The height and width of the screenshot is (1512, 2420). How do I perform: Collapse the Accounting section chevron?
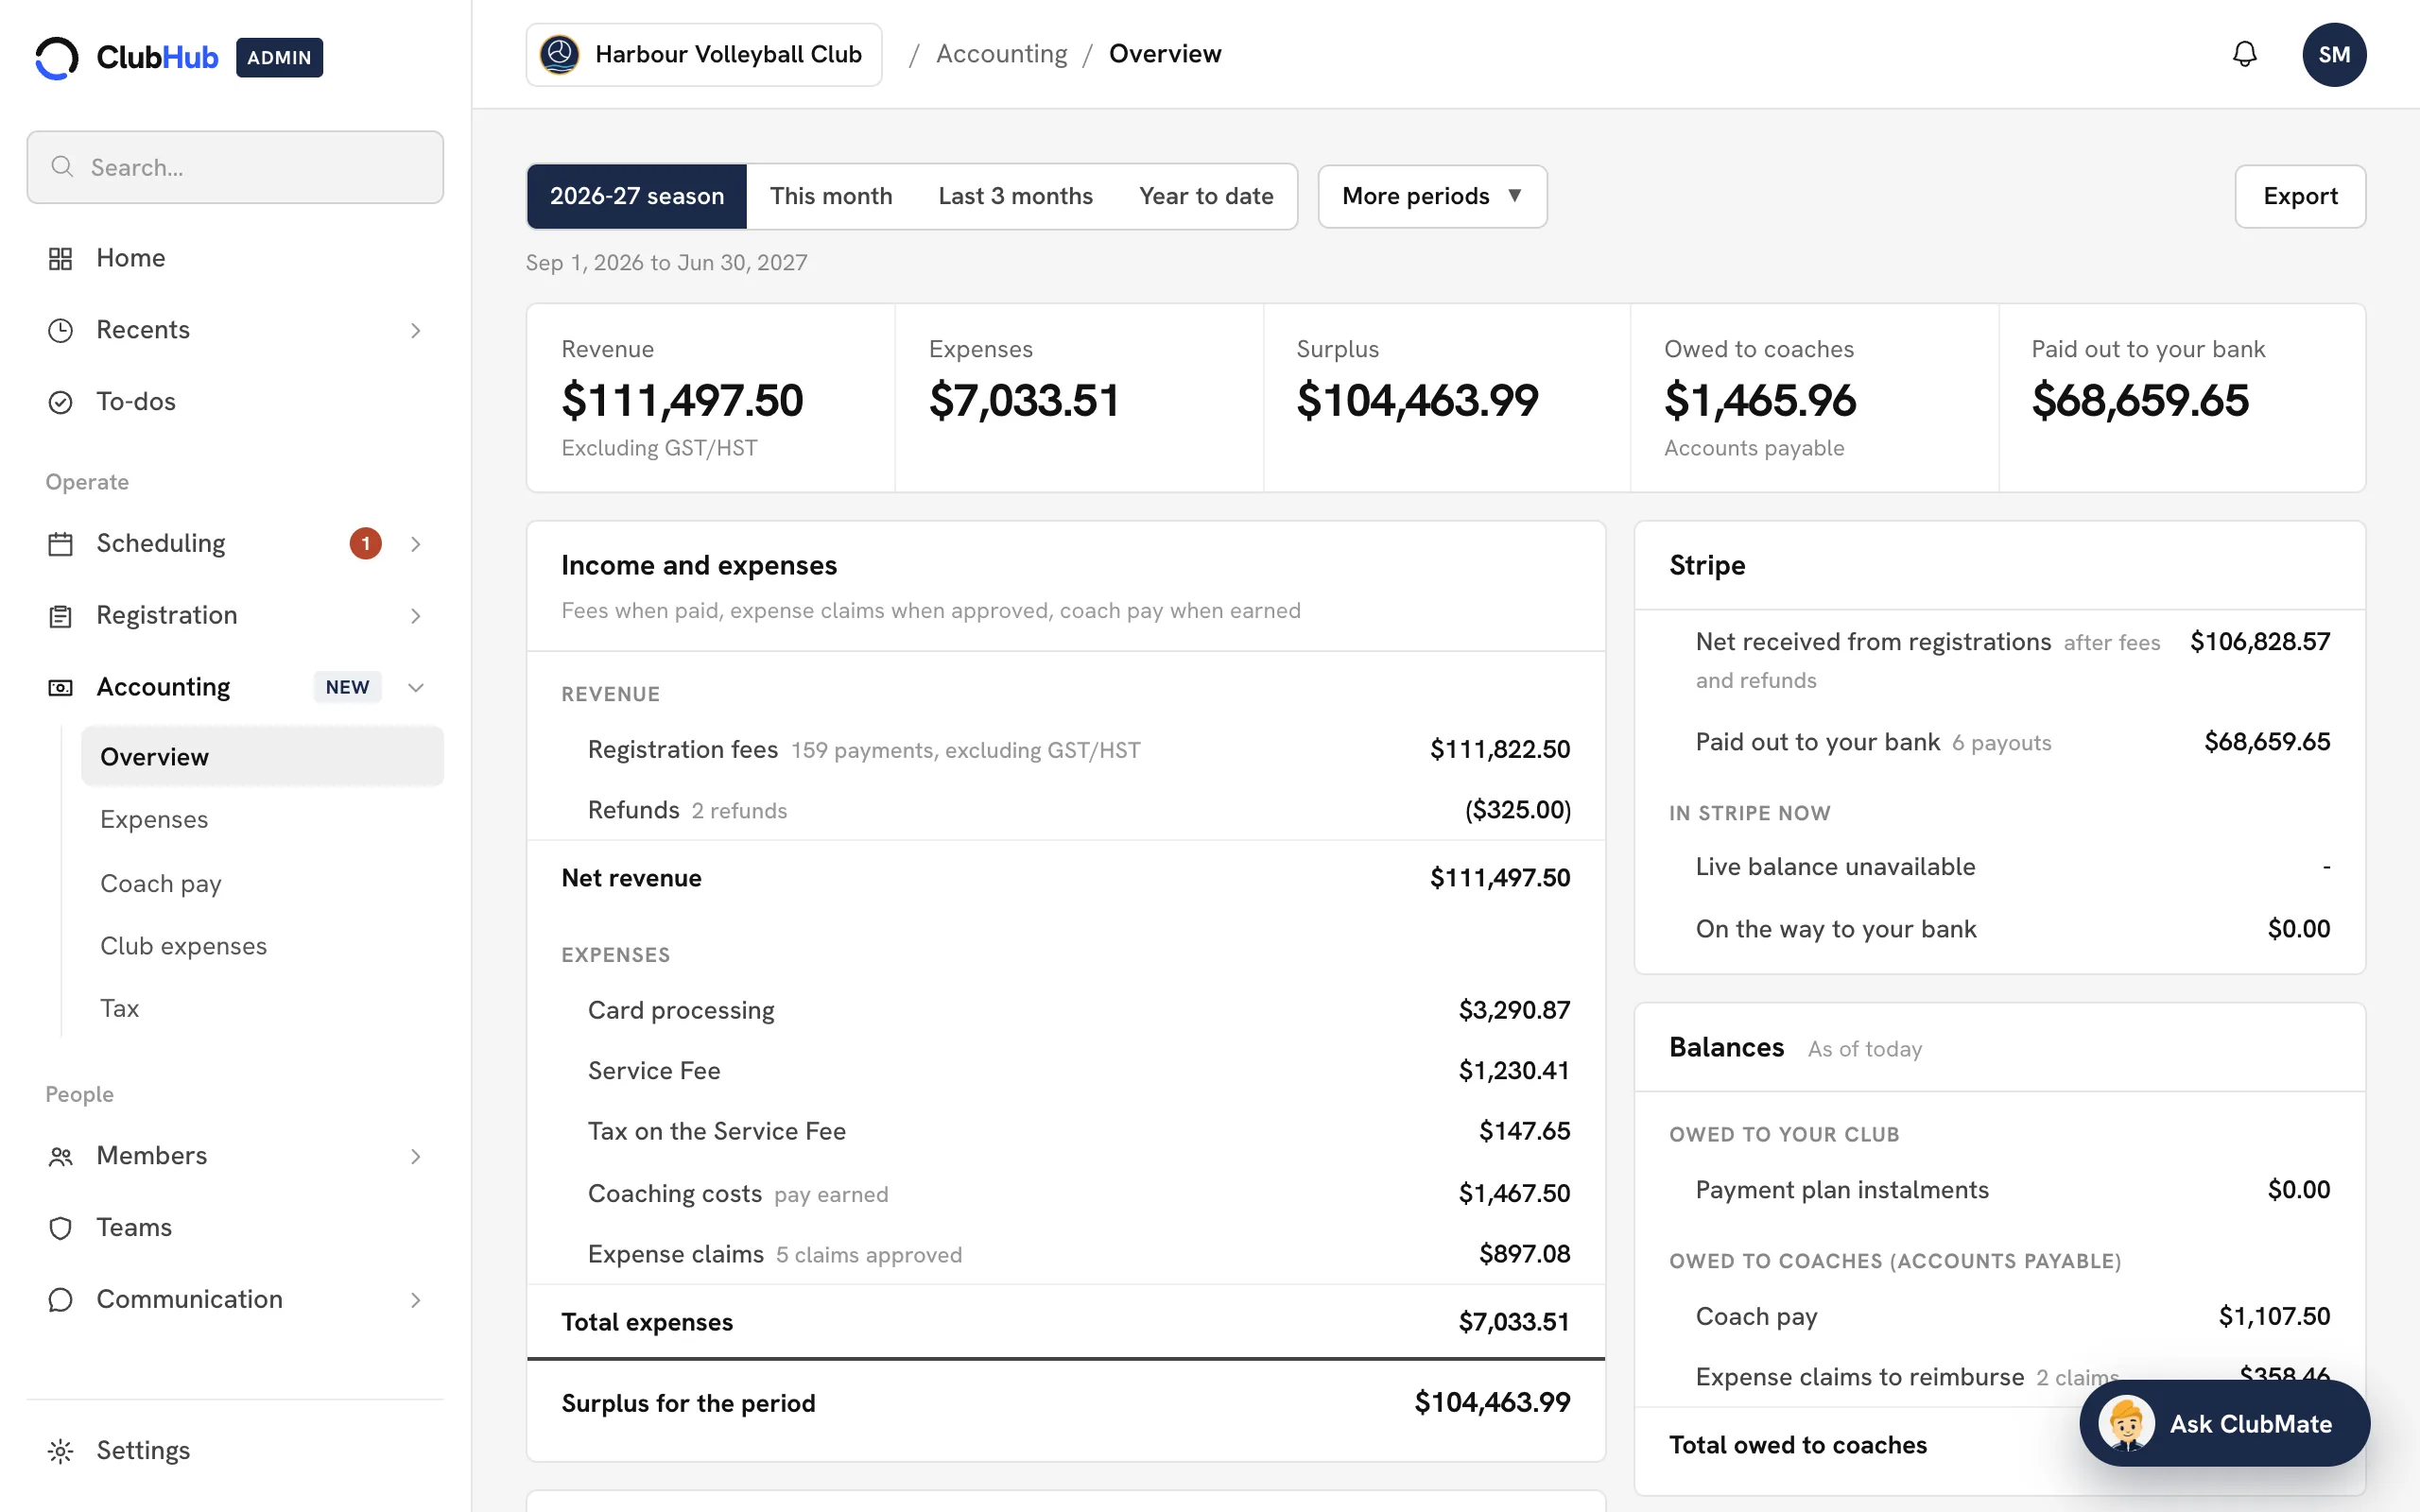click(x=416, y=687)
